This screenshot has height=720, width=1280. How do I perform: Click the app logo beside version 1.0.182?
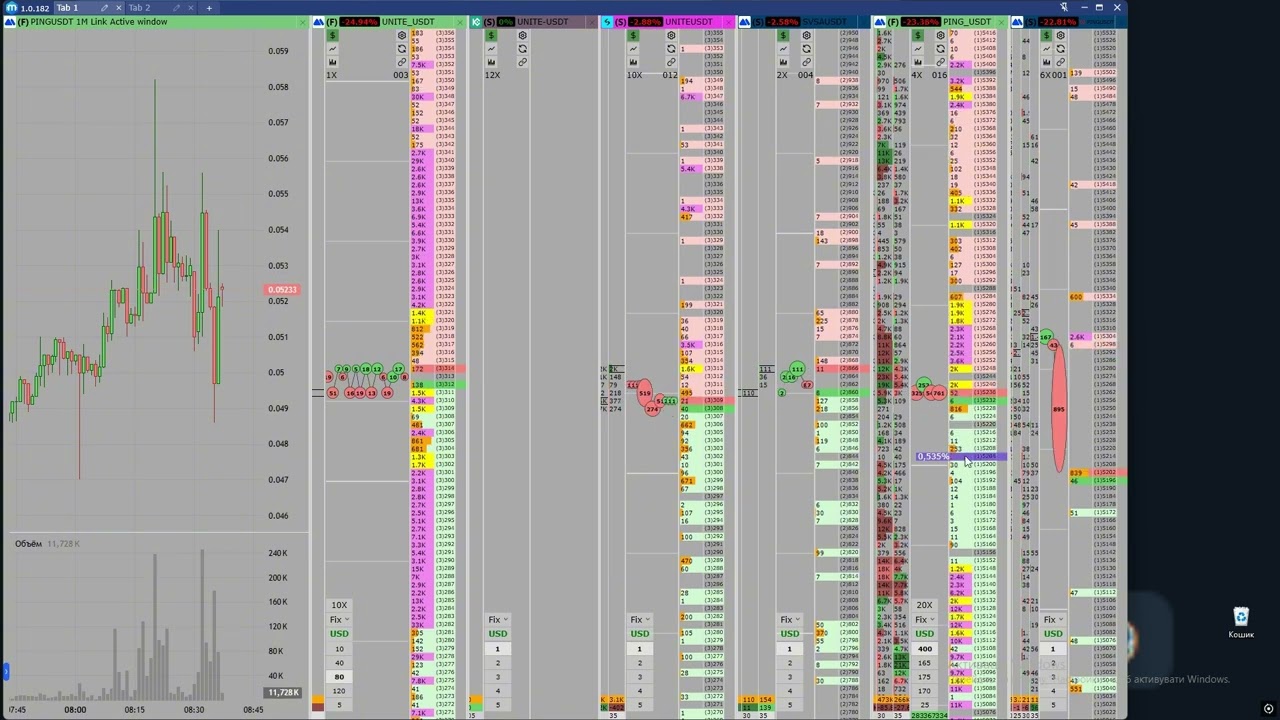(x=10, y=8)
